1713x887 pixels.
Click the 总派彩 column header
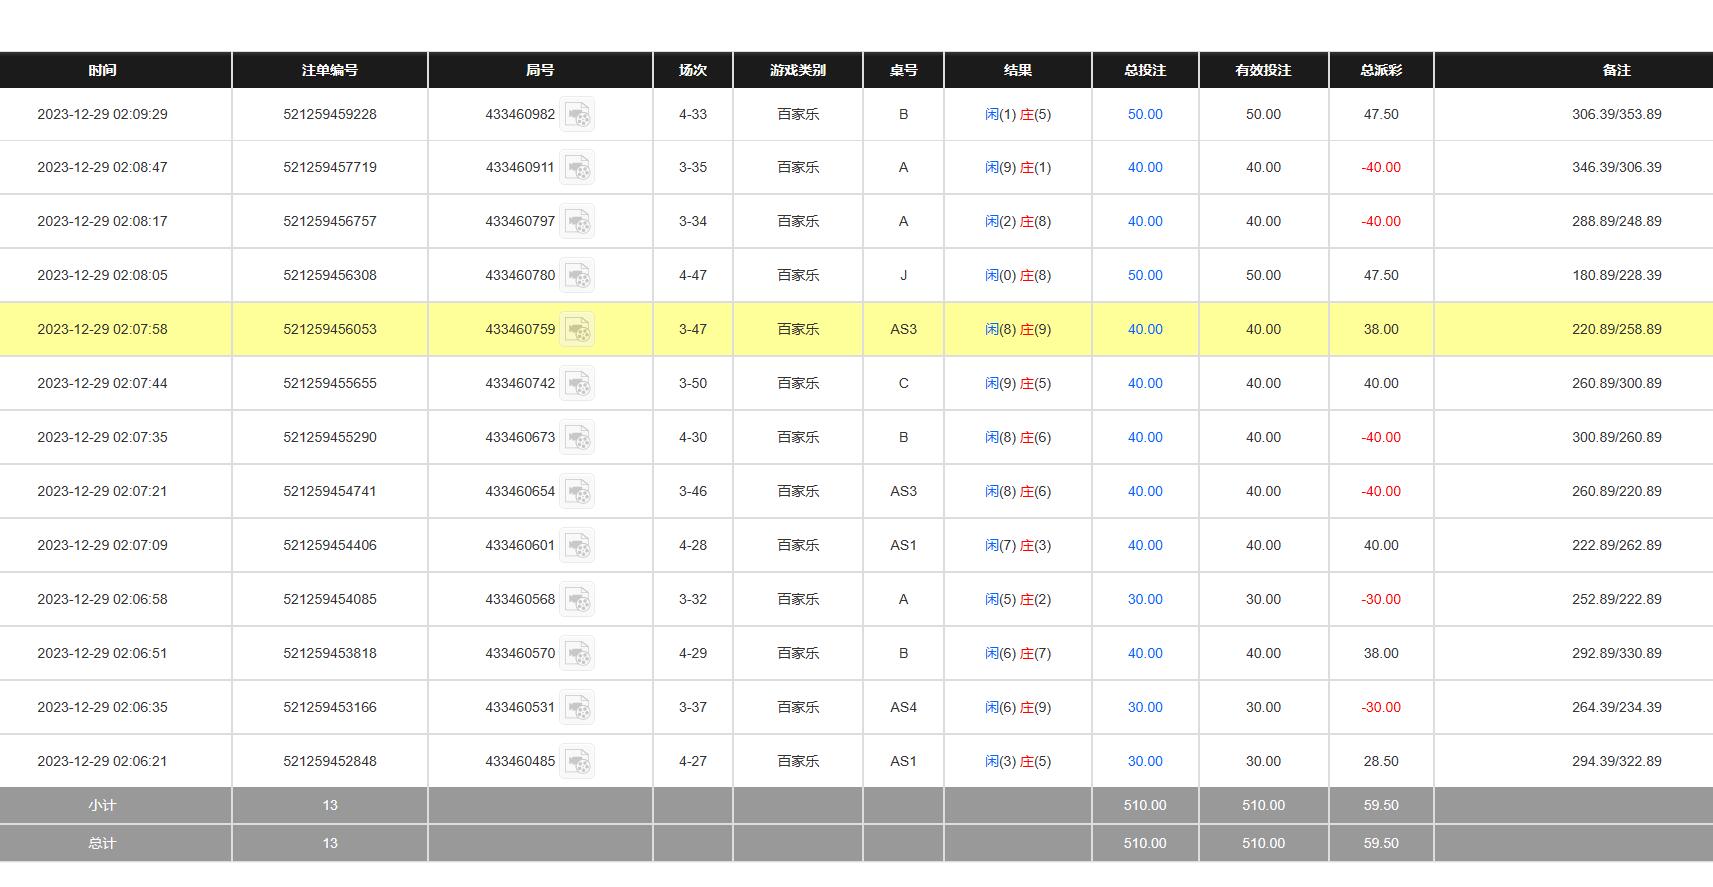coord(1381,70)
